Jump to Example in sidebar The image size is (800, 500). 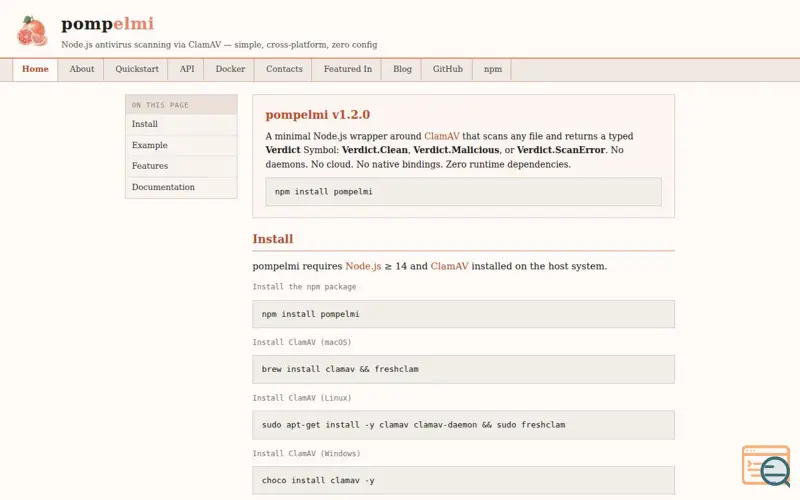[x=181, y=145]
